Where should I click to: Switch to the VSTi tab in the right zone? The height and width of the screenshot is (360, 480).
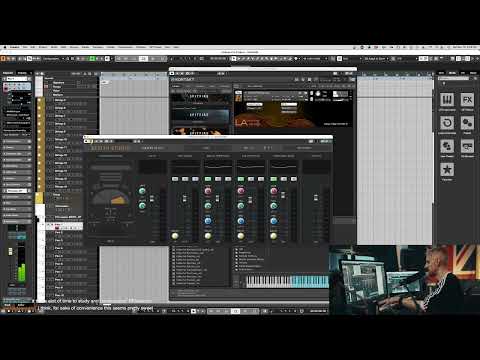click(441, 73)
